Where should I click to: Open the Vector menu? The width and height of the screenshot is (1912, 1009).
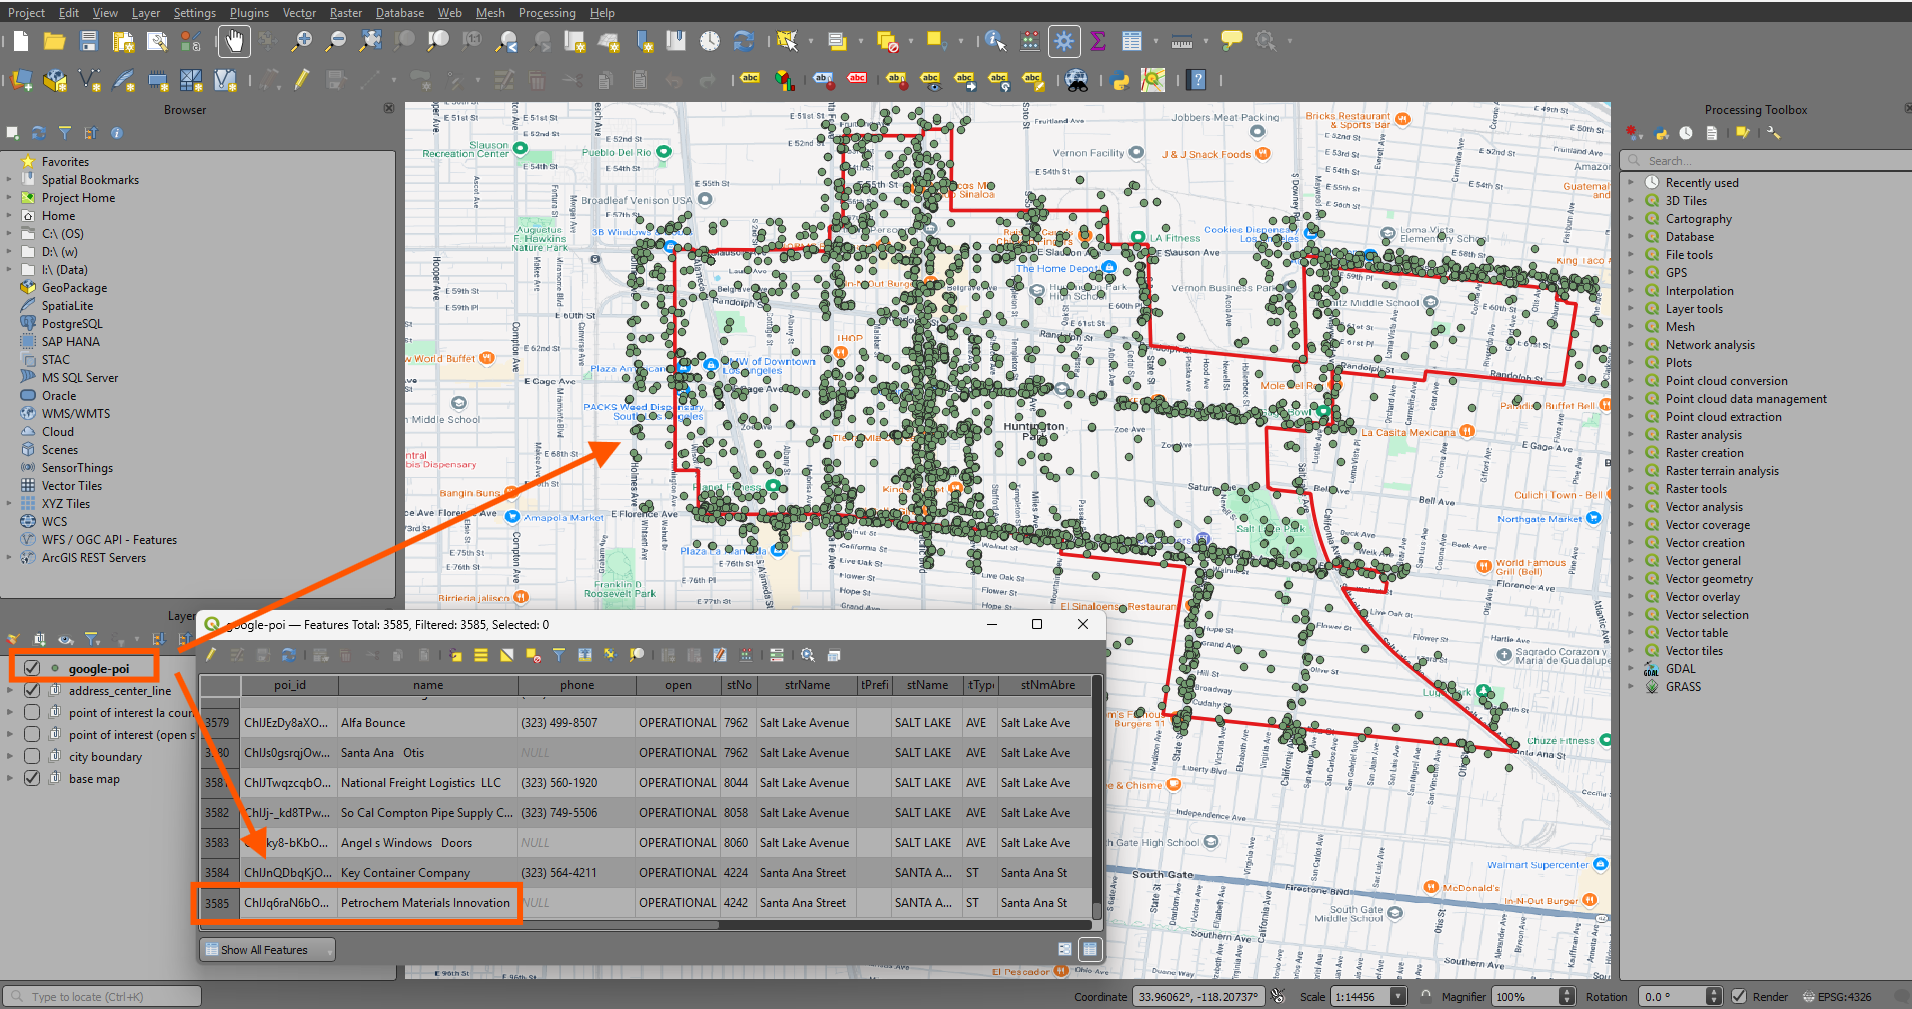[x=299, y=13]
